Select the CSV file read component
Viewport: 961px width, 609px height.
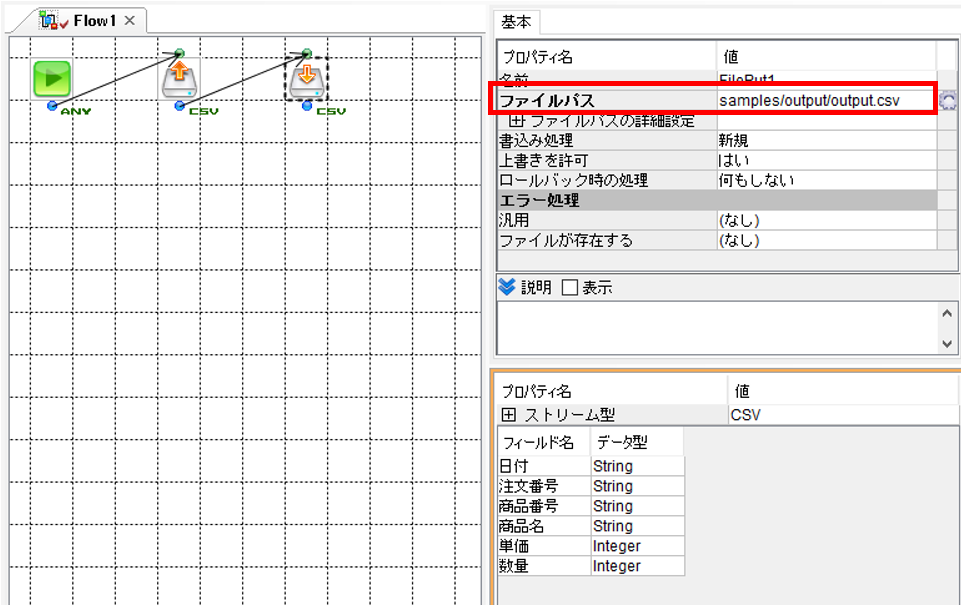(x=180, y=78)
